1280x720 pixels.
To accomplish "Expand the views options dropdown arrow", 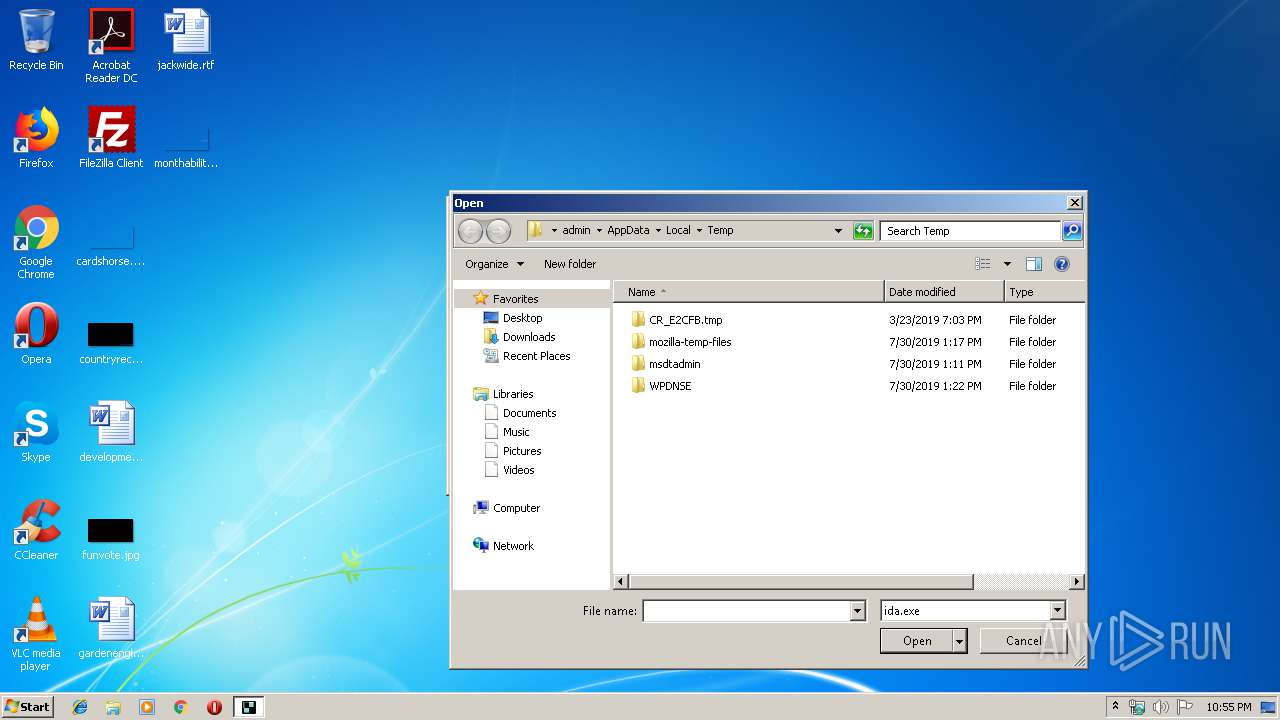I will click(x=1007, y=264).
